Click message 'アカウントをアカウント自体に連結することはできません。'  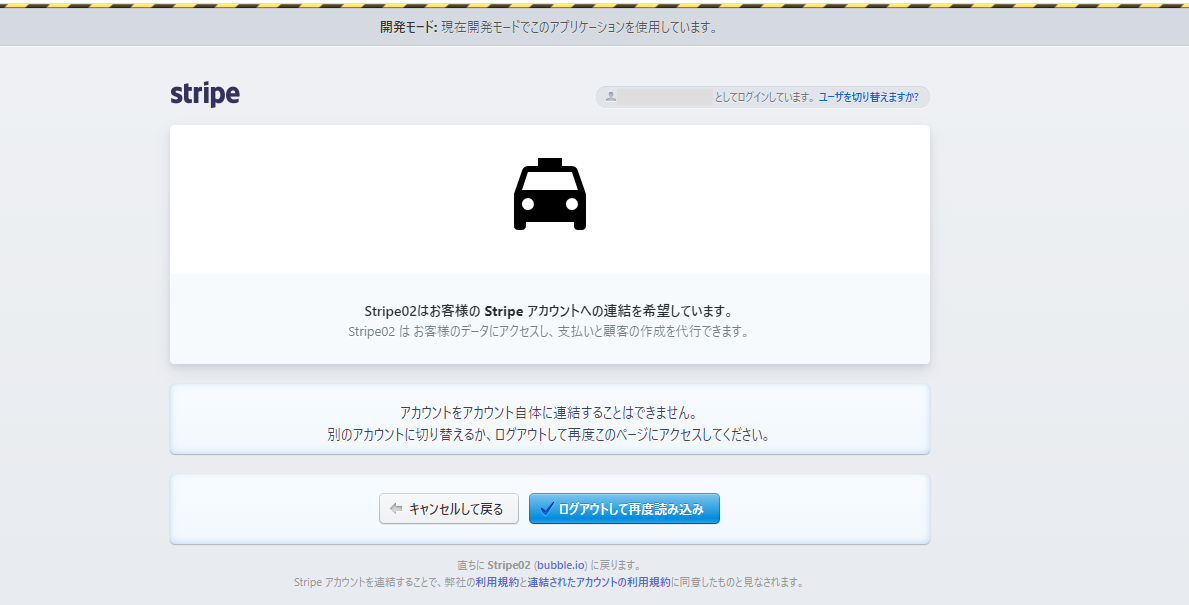pyautogui.click(x=548, y=413)
